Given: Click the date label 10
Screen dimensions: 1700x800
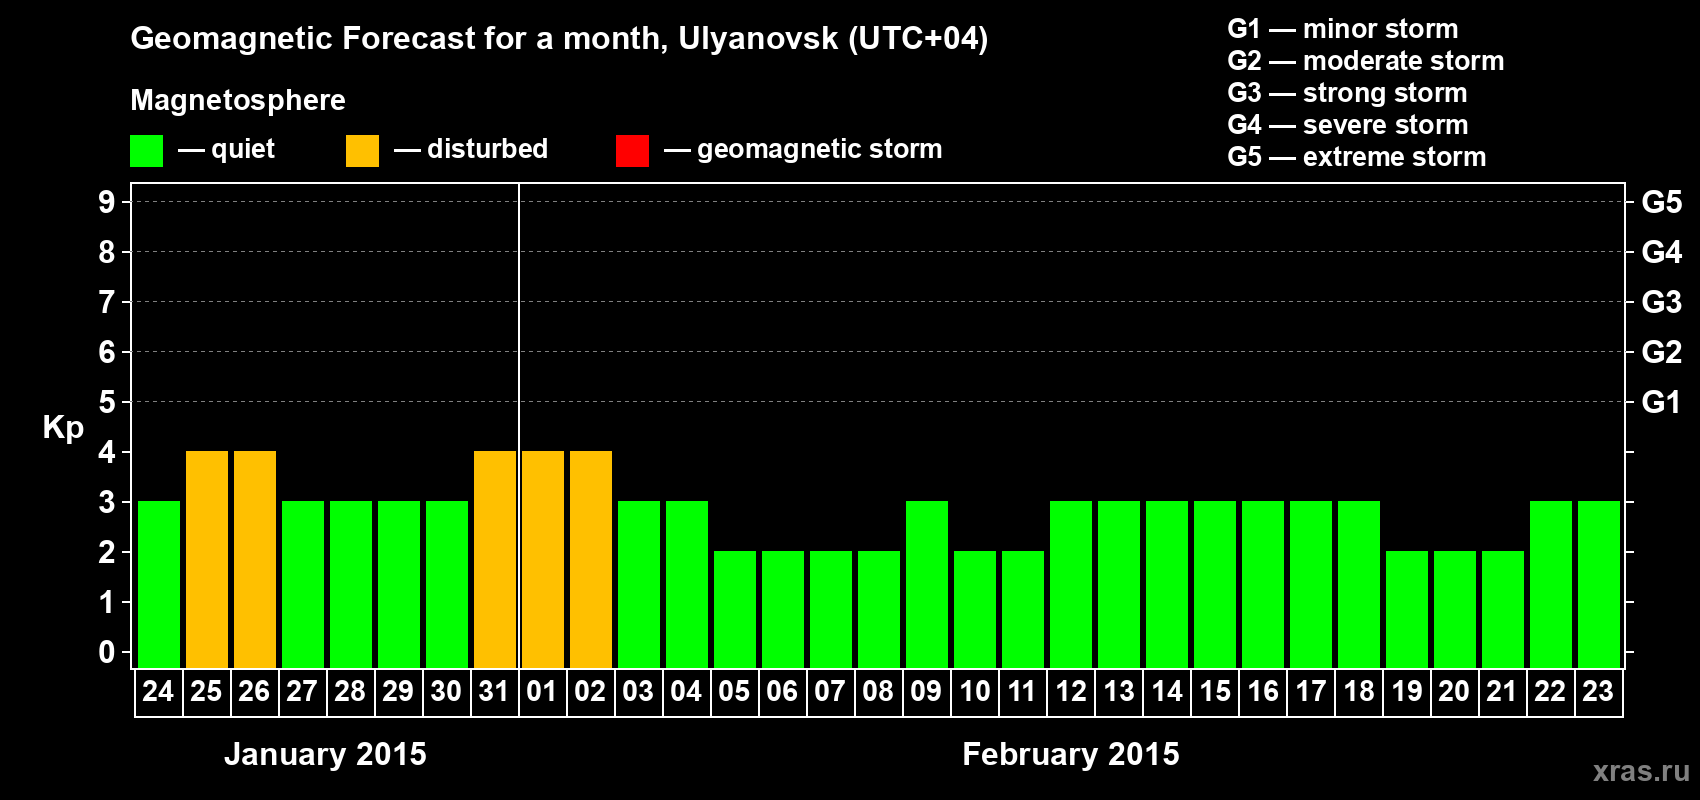Looking at the screenshot, I should tap(974, 691).
